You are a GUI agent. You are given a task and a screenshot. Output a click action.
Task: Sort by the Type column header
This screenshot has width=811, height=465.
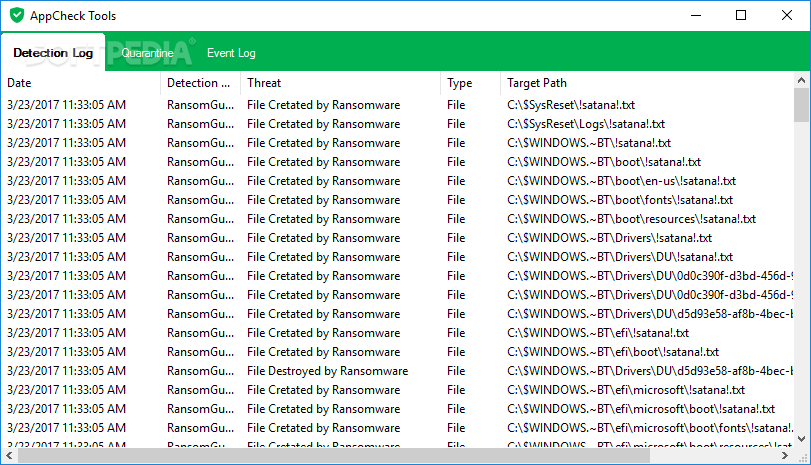pyautogui.click(x=470, y=83)
